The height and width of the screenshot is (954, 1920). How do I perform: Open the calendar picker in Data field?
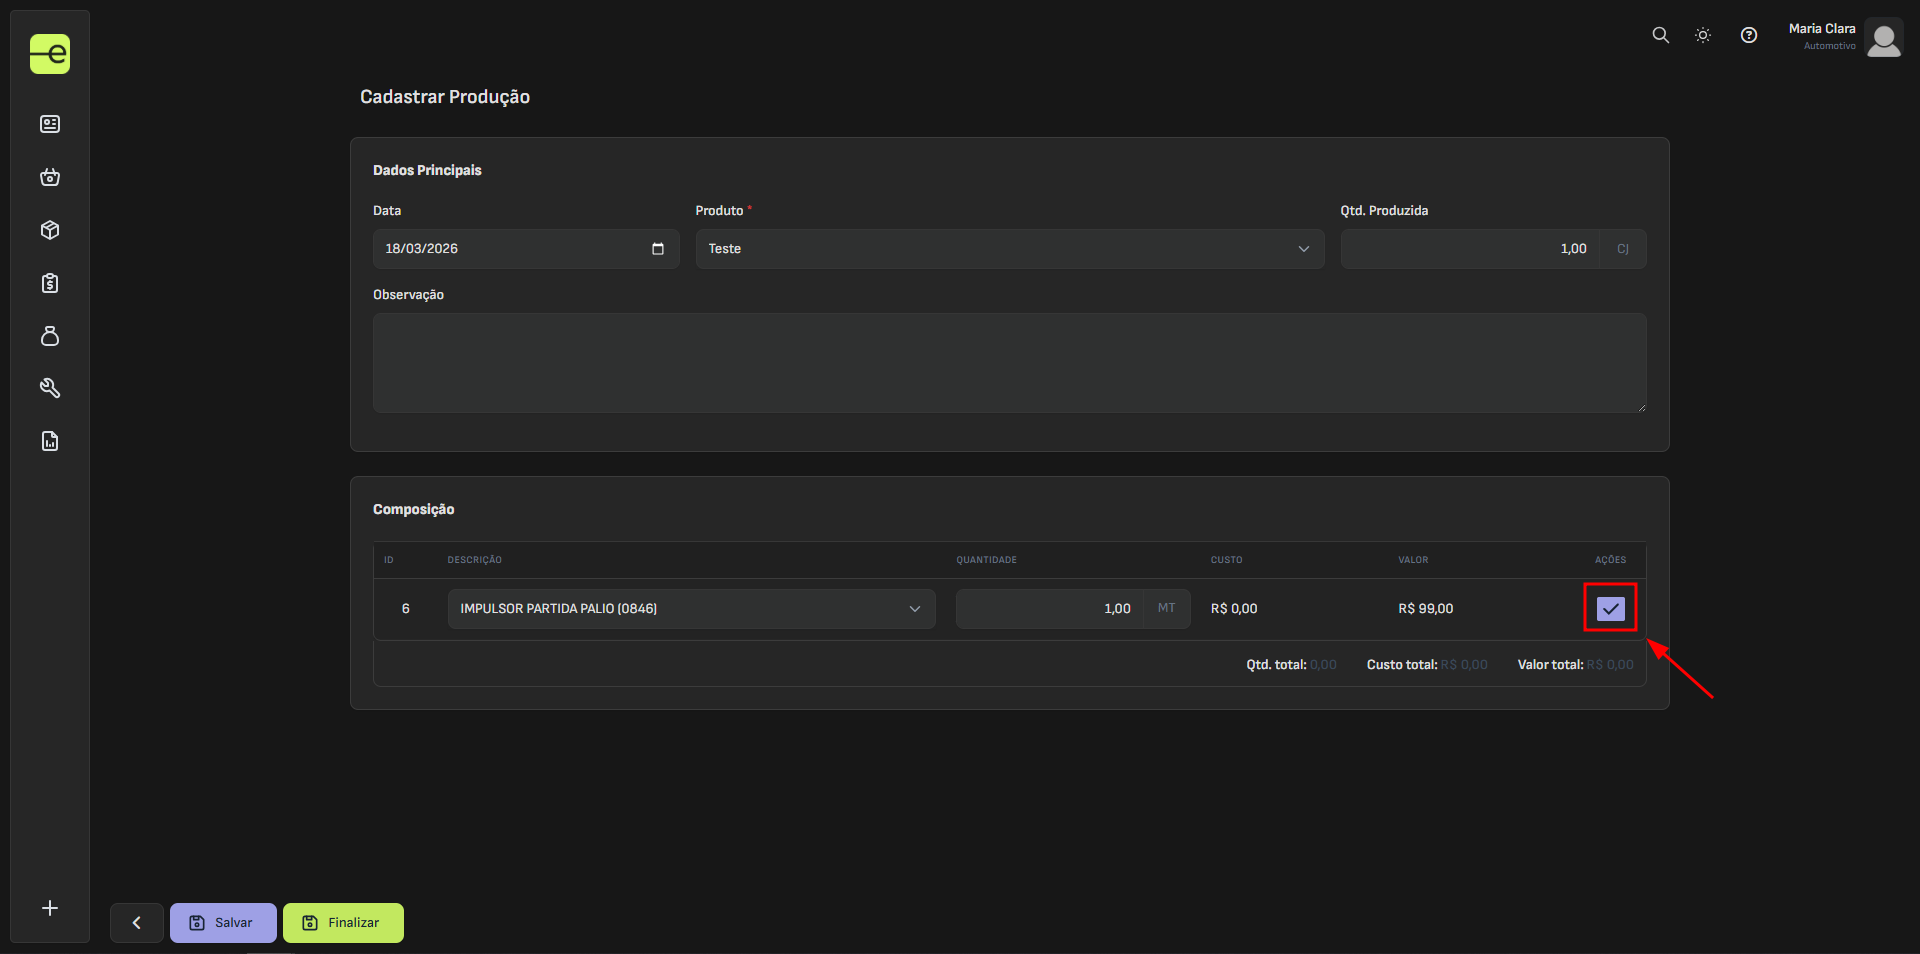coord(657,249)
